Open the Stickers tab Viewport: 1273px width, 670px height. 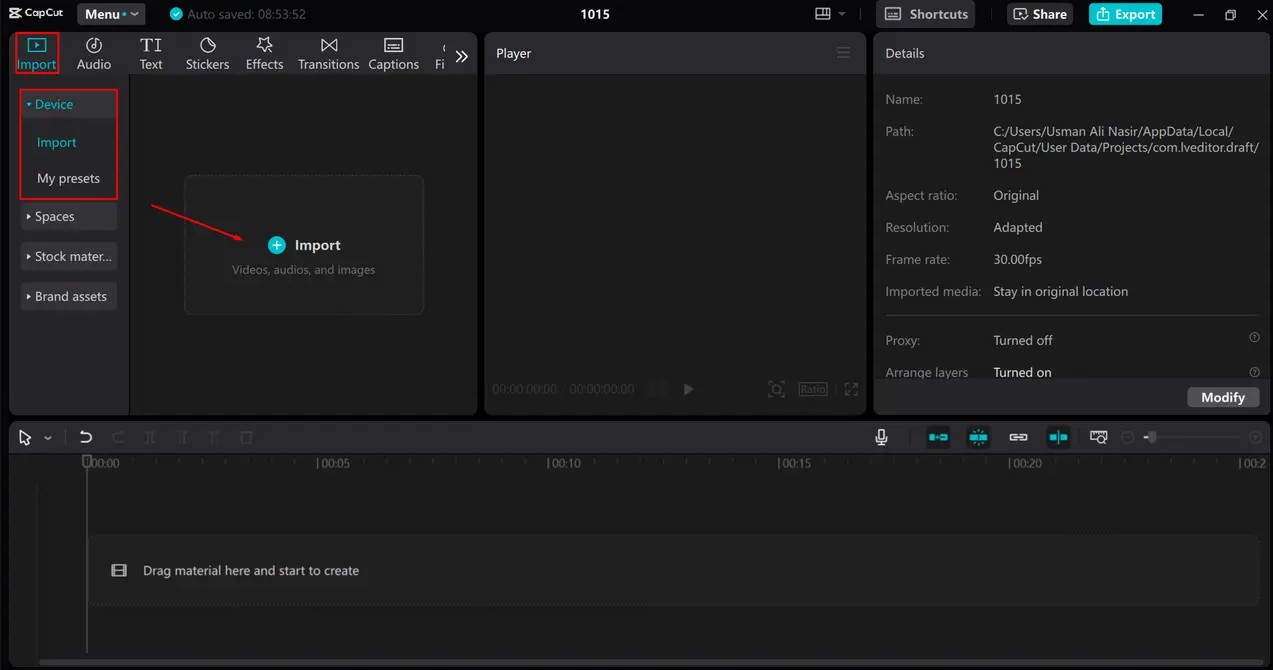pyautogui.click(x=208, y=54)
